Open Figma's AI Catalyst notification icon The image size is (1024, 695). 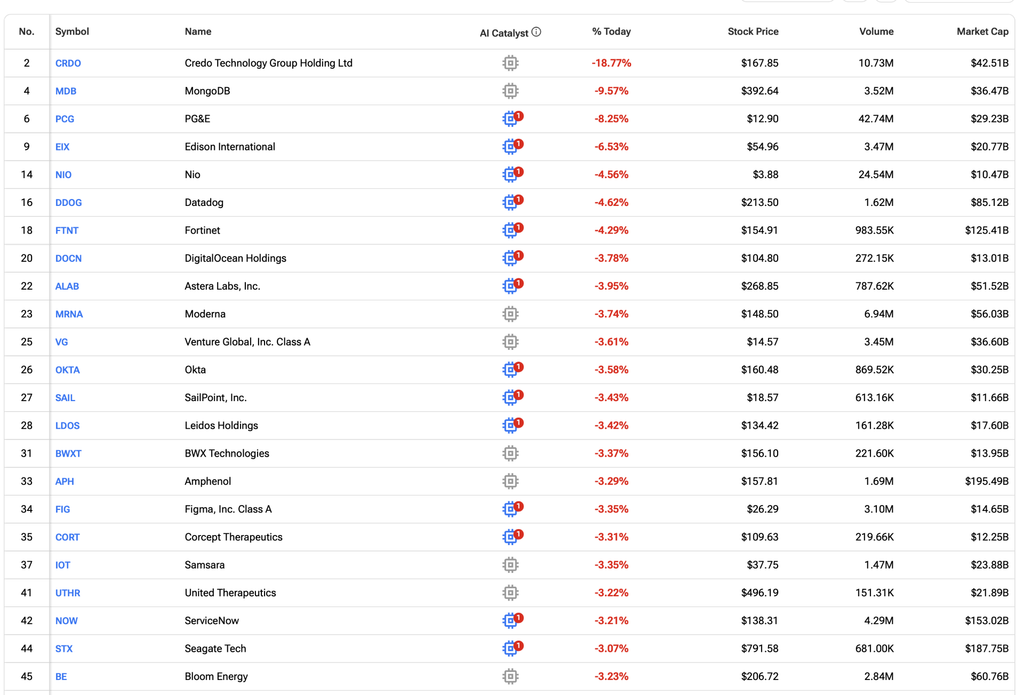tap(513, 508)
